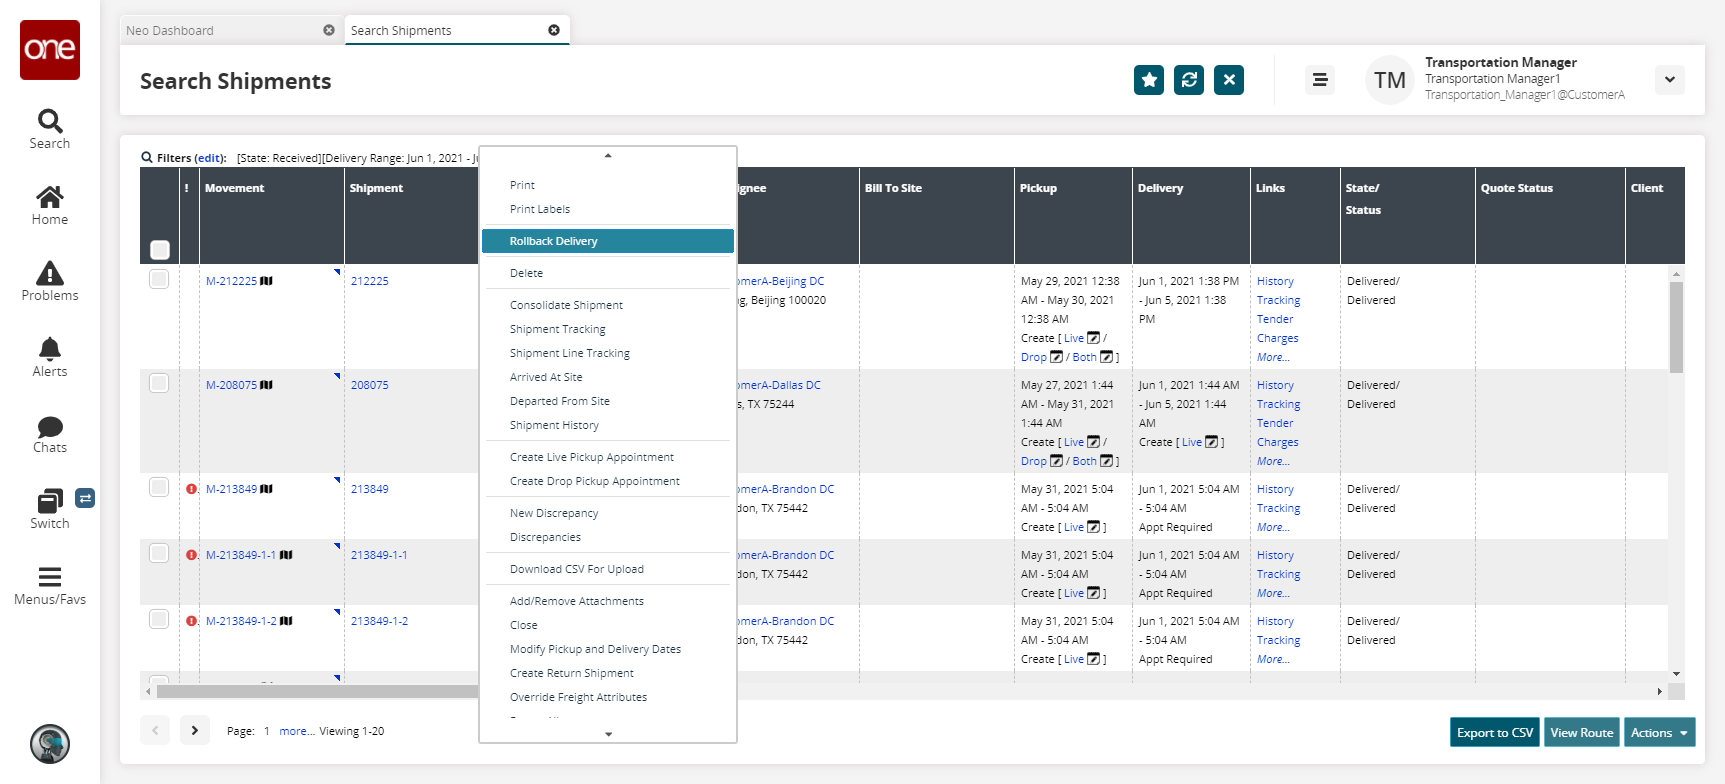Expand the user profile dropdown chevron
The image size is (1725, 784).
click(1669, 80)
